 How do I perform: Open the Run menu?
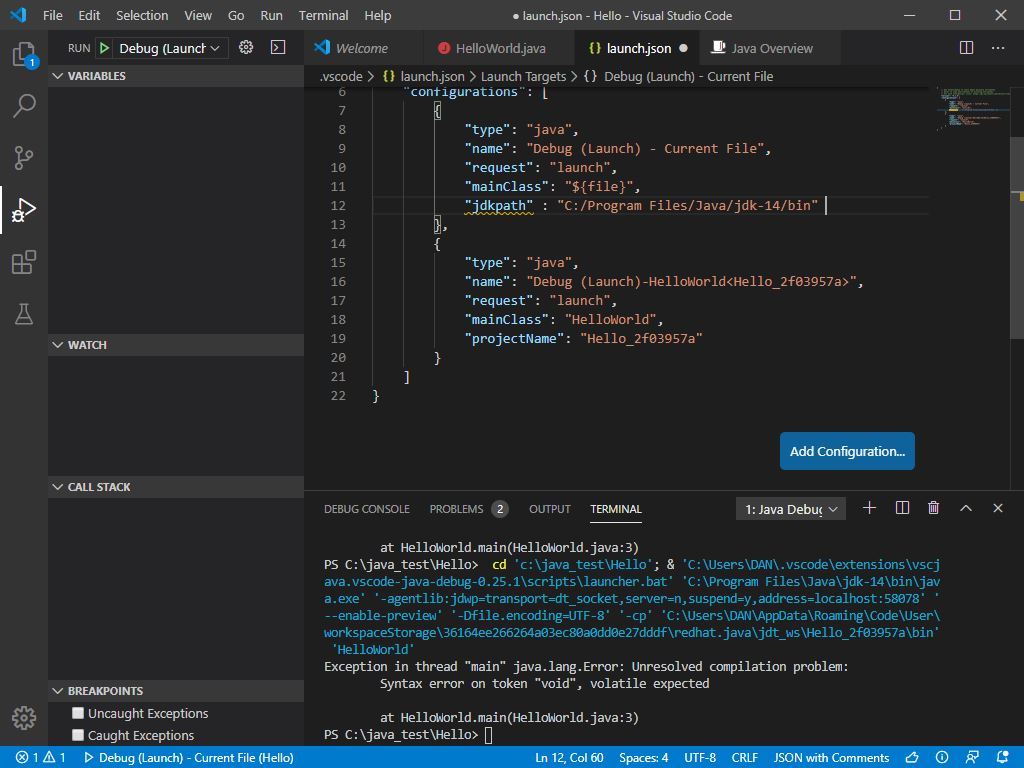271,15
